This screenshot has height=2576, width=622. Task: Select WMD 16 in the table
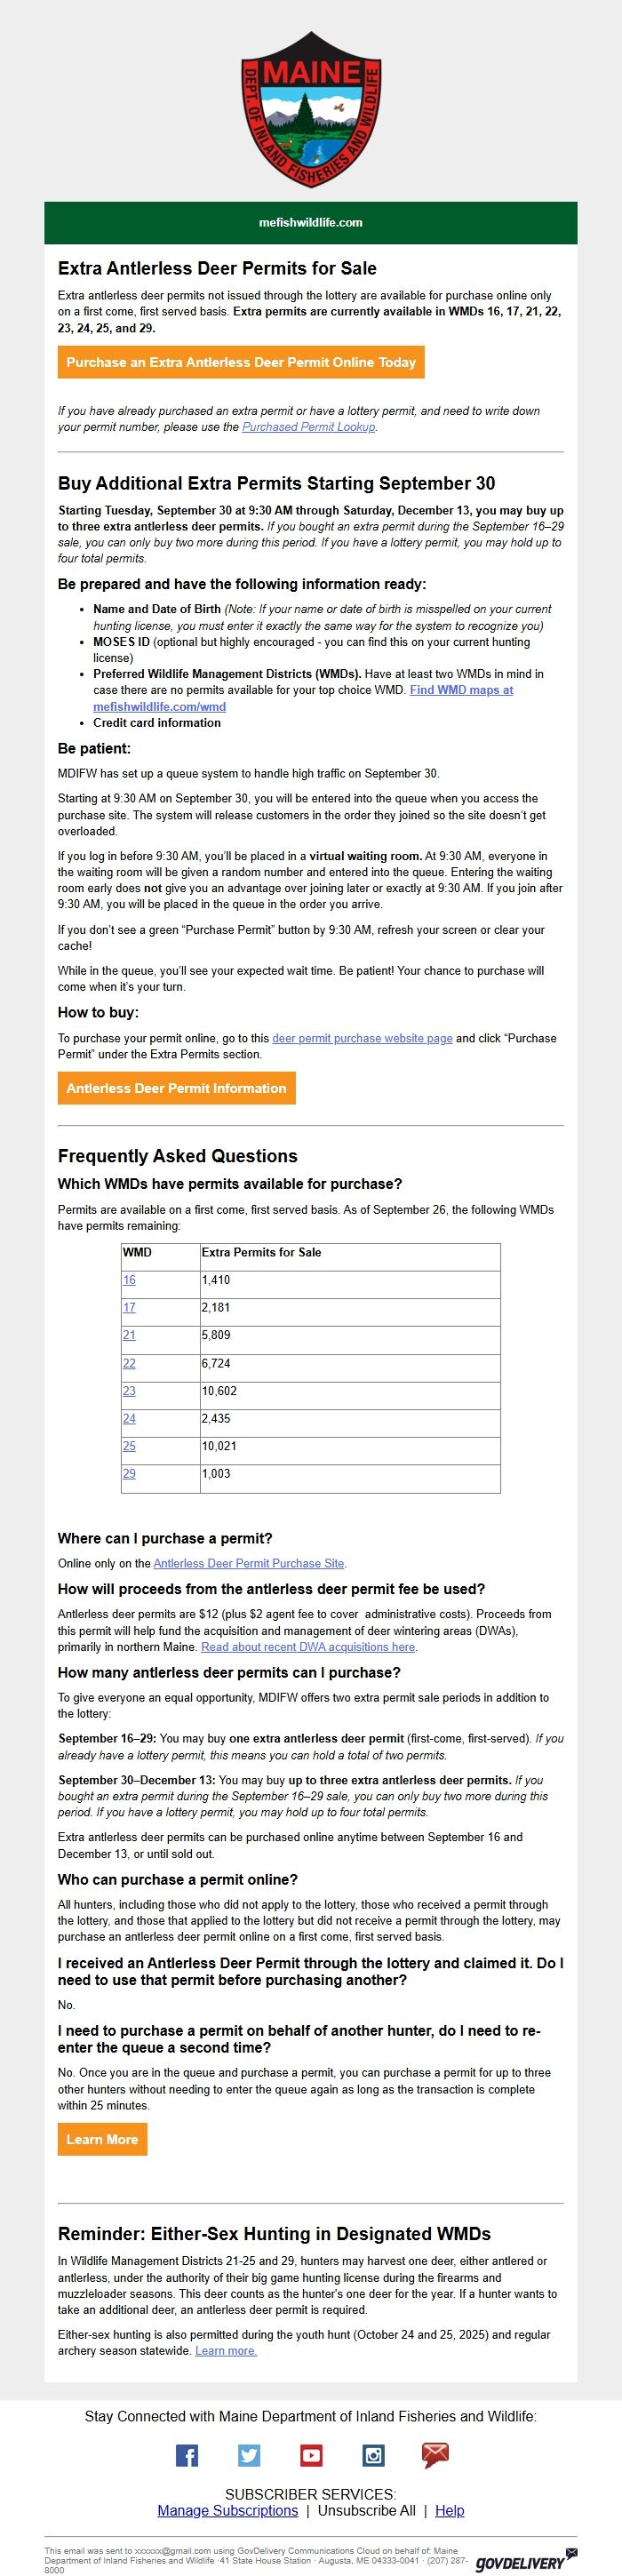(x=129, y=1280)
